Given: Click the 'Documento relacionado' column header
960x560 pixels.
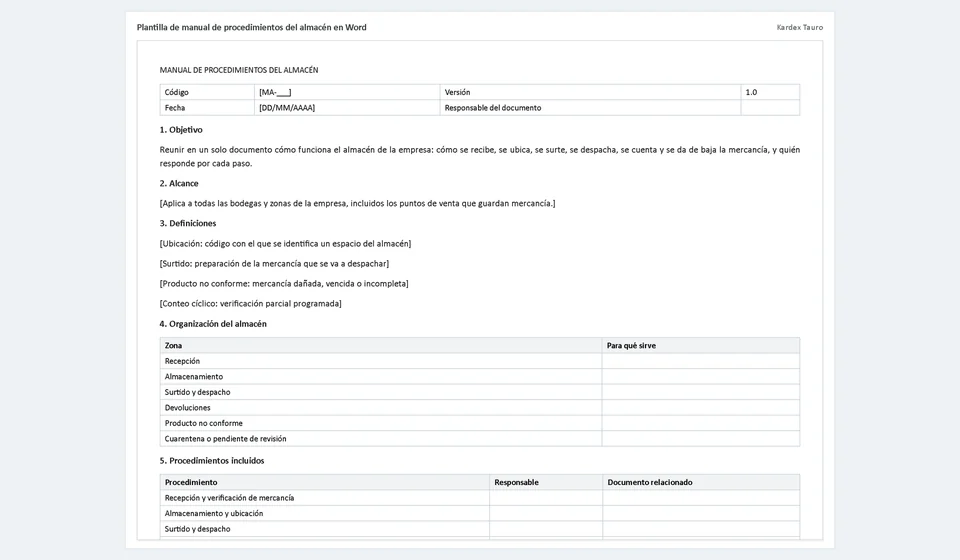Looking at the screenshot, I should 701,482.
